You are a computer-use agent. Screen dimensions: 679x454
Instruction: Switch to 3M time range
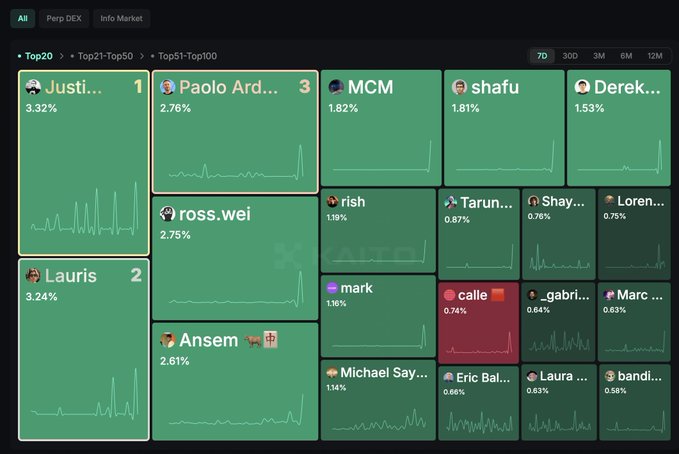599,56
